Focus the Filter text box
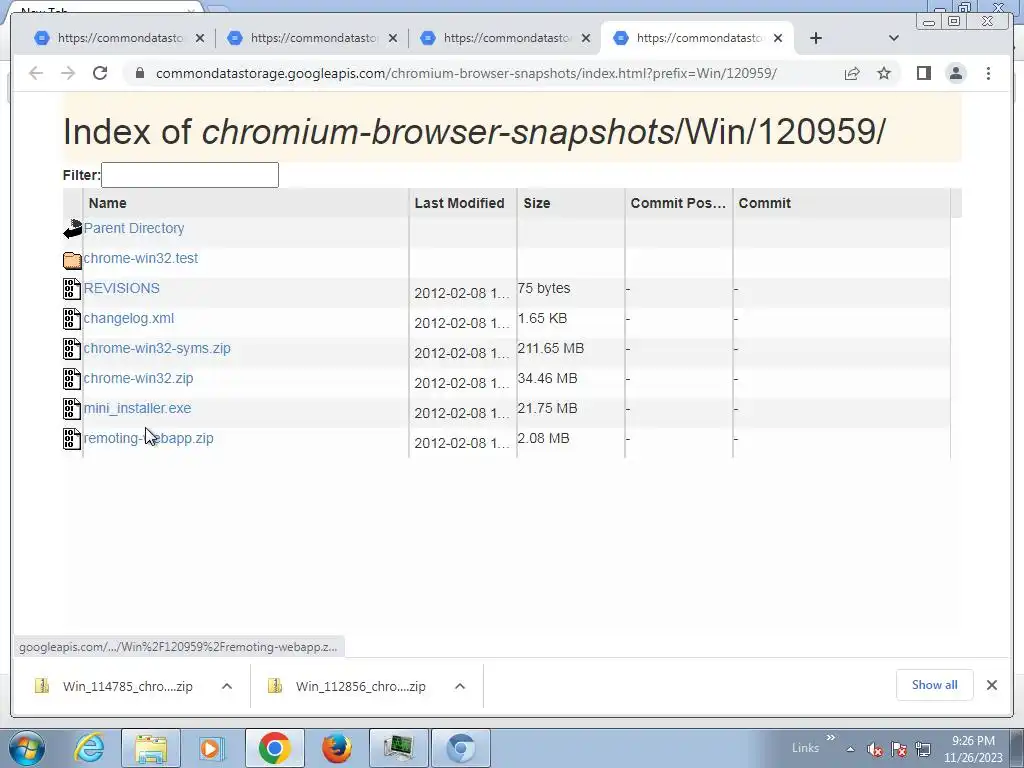Screen dimensions: 1024x768 pos(189,175)
